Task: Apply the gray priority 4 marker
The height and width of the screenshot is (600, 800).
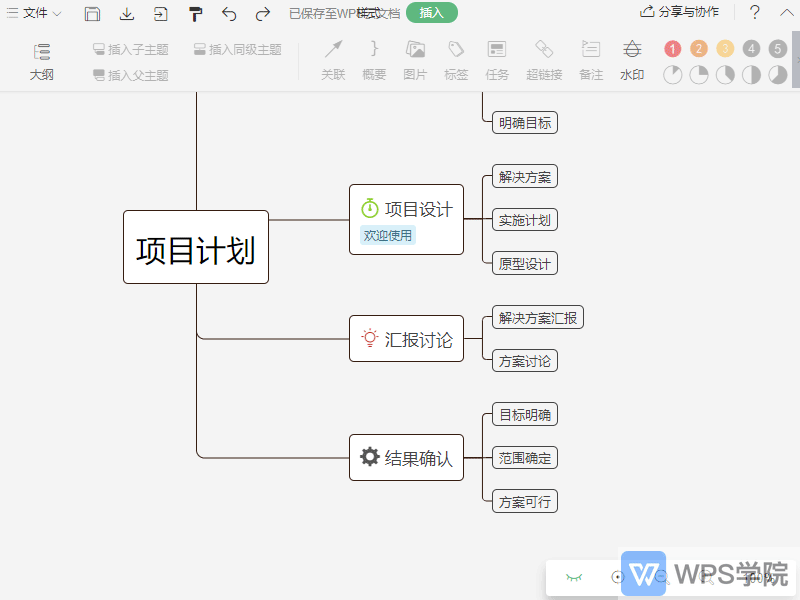Action: point(751,49)
